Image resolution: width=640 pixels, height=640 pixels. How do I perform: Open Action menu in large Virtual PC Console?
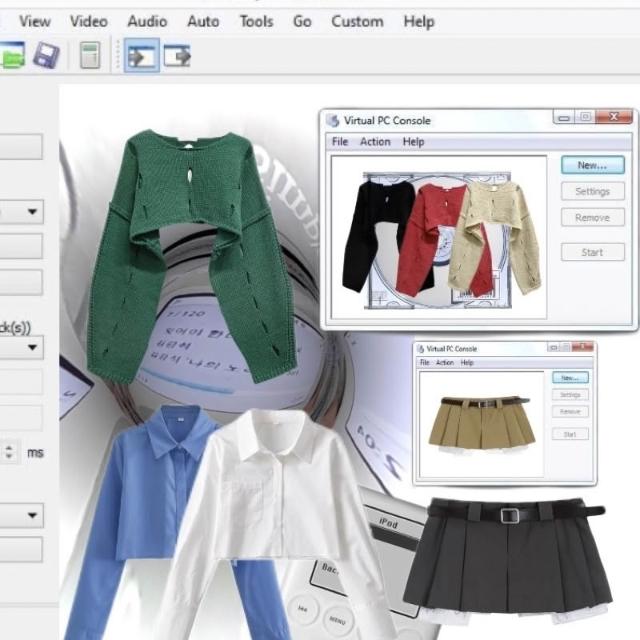[375, 142]
